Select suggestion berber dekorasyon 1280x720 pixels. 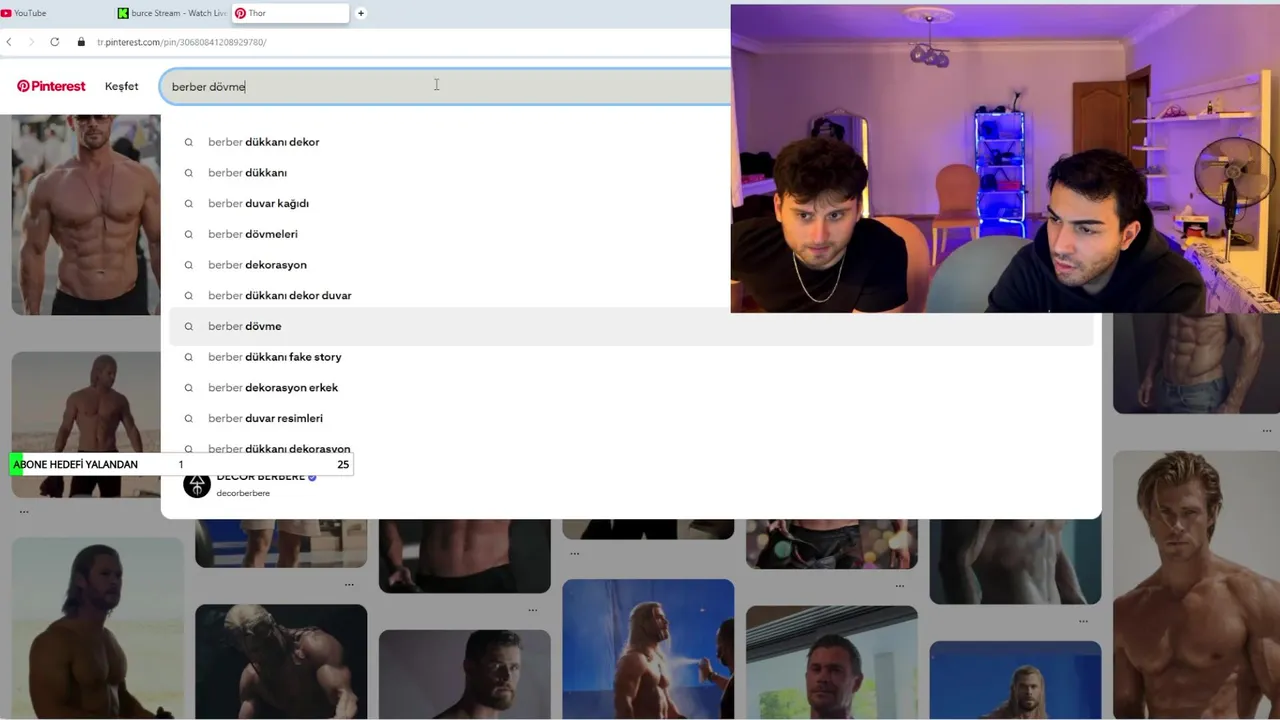point(631,265)
